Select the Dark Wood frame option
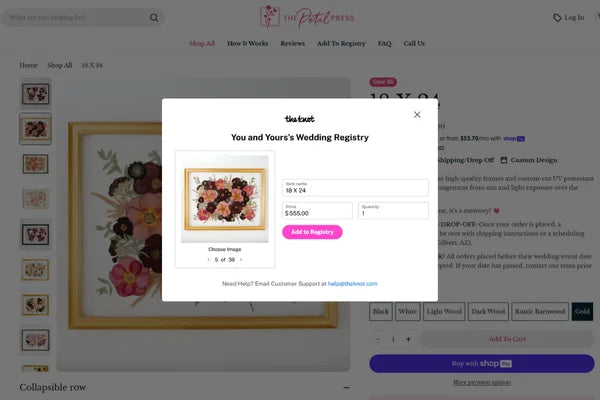 [488, 311]
